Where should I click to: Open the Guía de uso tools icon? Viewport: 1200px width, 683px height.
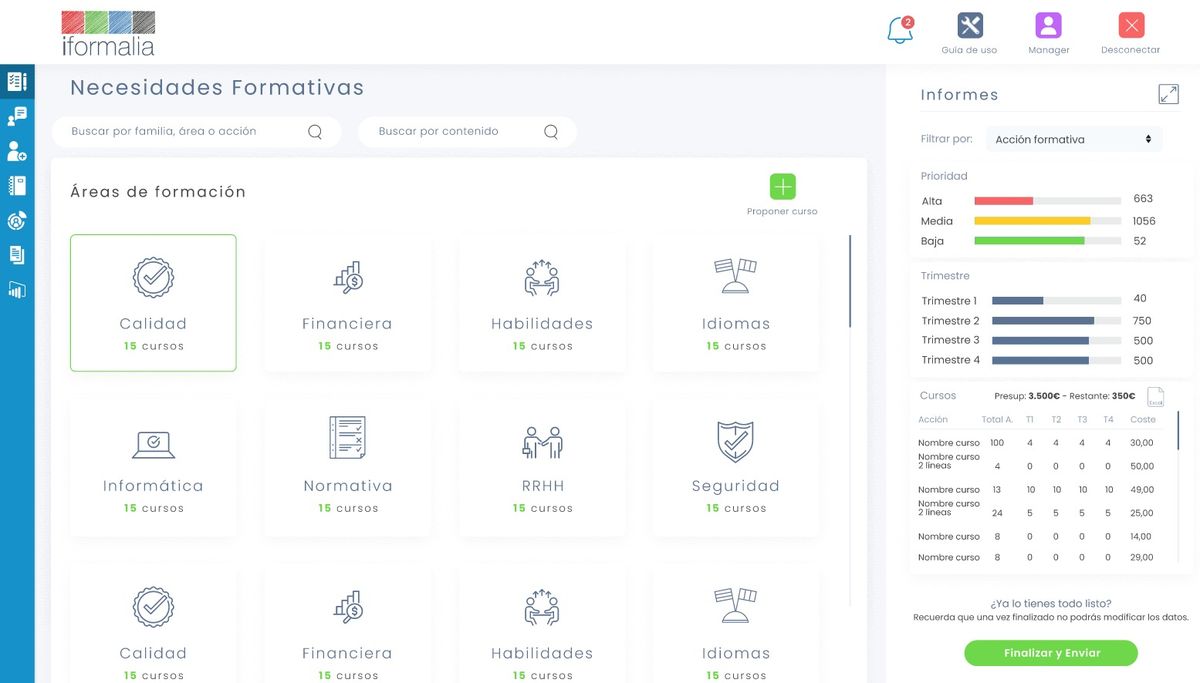(969, 25)
